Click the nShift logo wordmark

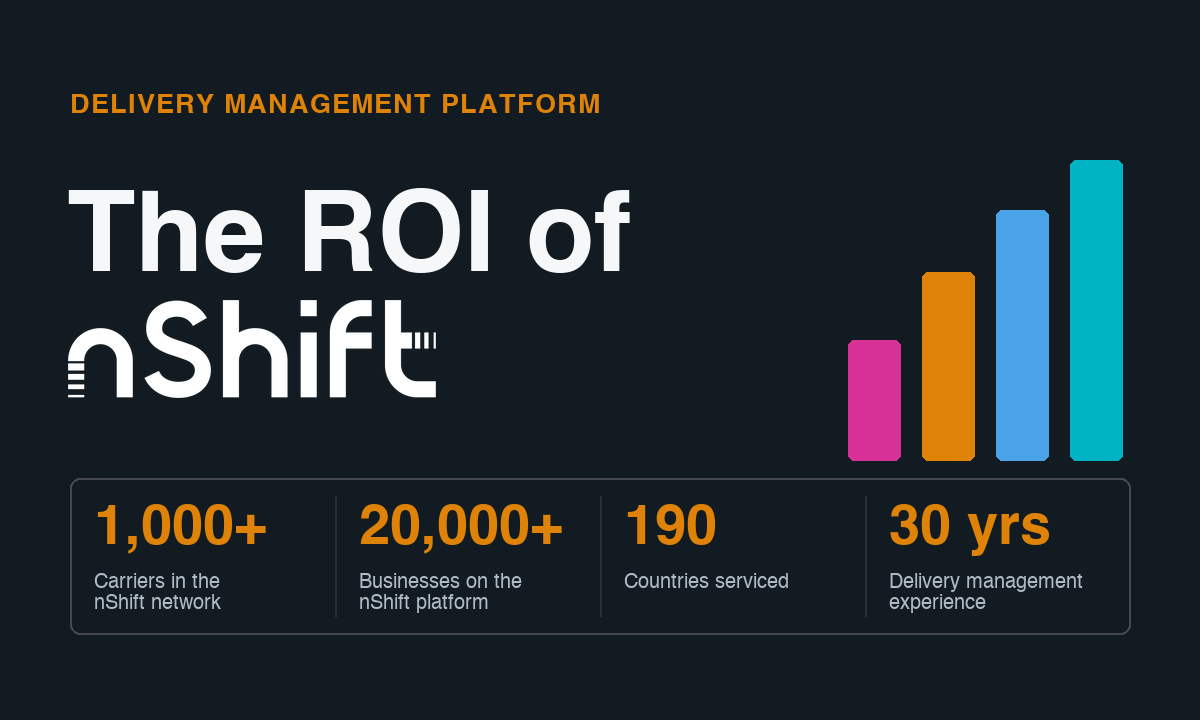pos(252,348)
